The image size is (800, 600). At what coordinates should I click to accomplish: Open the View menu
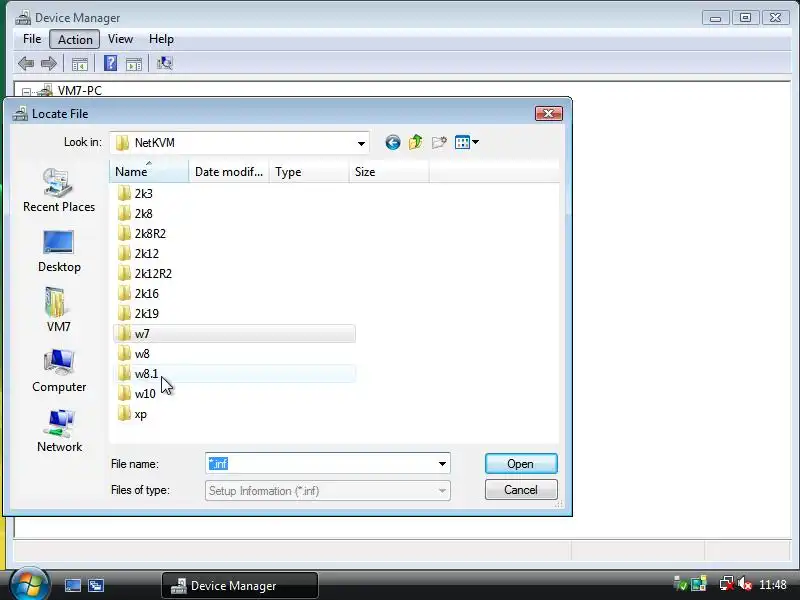tap(120, 39)
